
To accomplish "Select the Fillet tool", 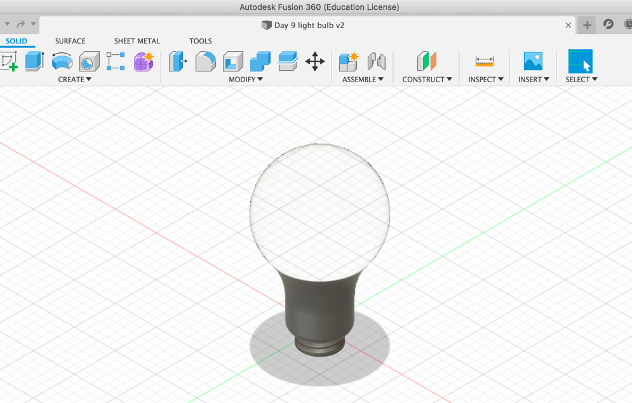I will 205,61.
